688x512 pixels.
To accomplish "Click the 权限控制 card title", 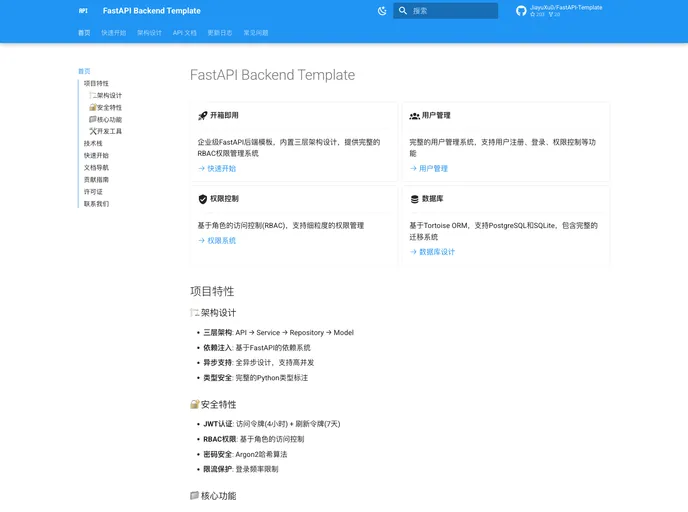I will pyautogui.click(x=224, y=199).
